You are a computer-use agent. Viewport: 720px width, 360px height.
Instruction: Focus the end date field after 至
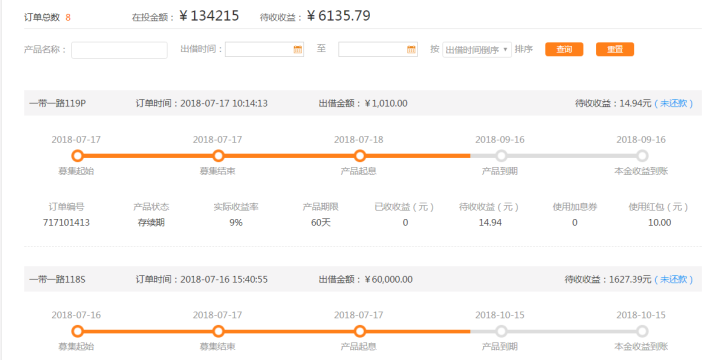(x=378, y=50)
